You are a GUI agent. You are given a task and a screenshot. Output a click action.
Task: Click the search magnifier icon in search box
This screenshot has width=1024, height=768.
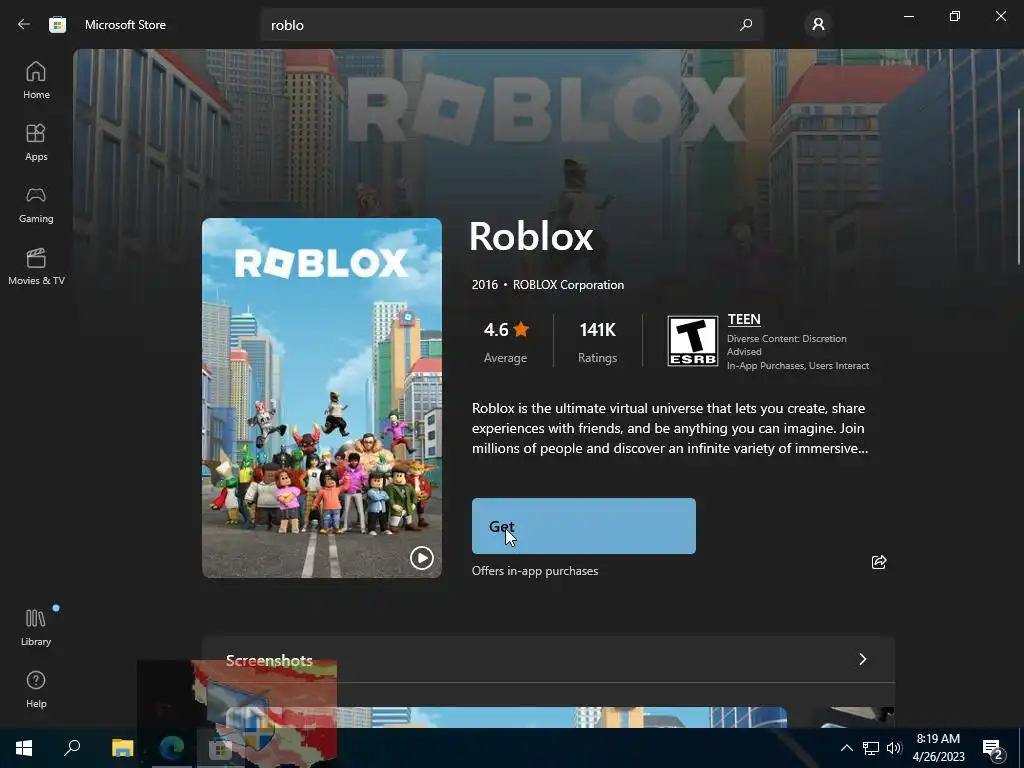coord(746,25)
